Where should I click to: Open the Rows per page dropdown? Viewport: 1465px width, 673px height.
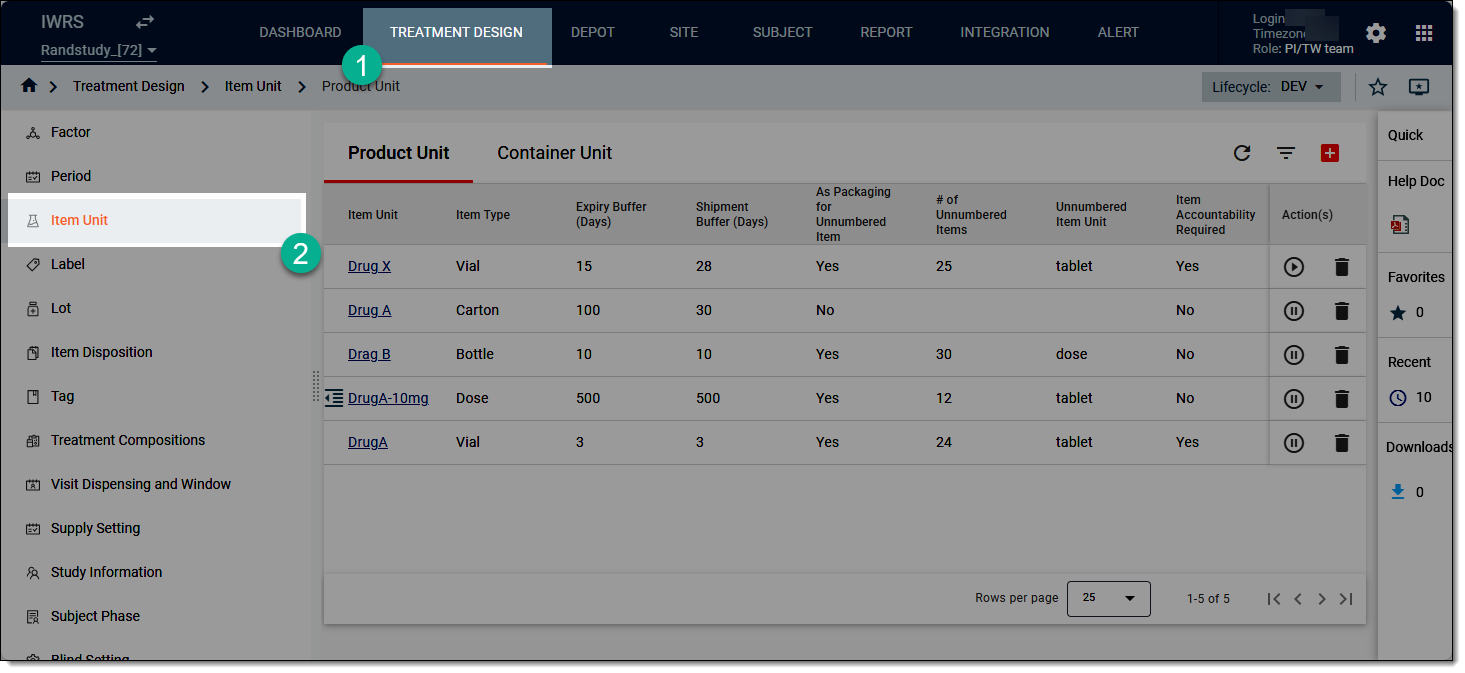(x=1109, y=598)
